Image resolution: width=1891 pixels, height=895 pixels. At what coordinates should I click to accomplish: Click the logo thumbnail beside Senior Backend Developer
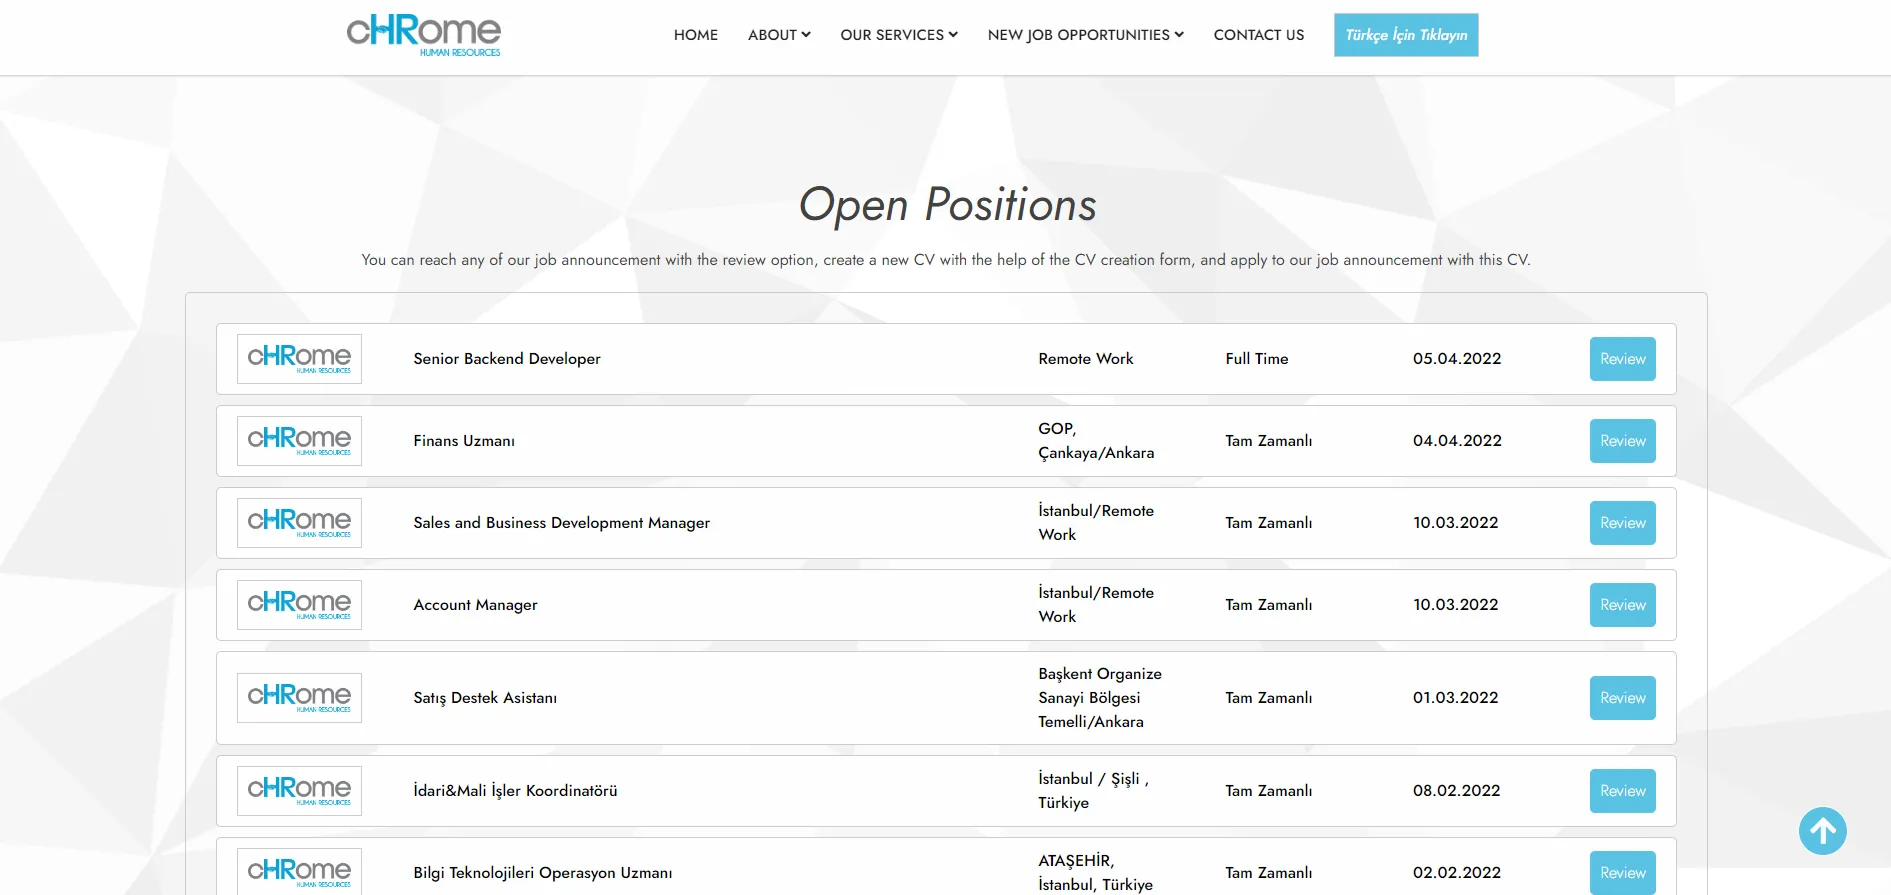[x=299, y=359]
